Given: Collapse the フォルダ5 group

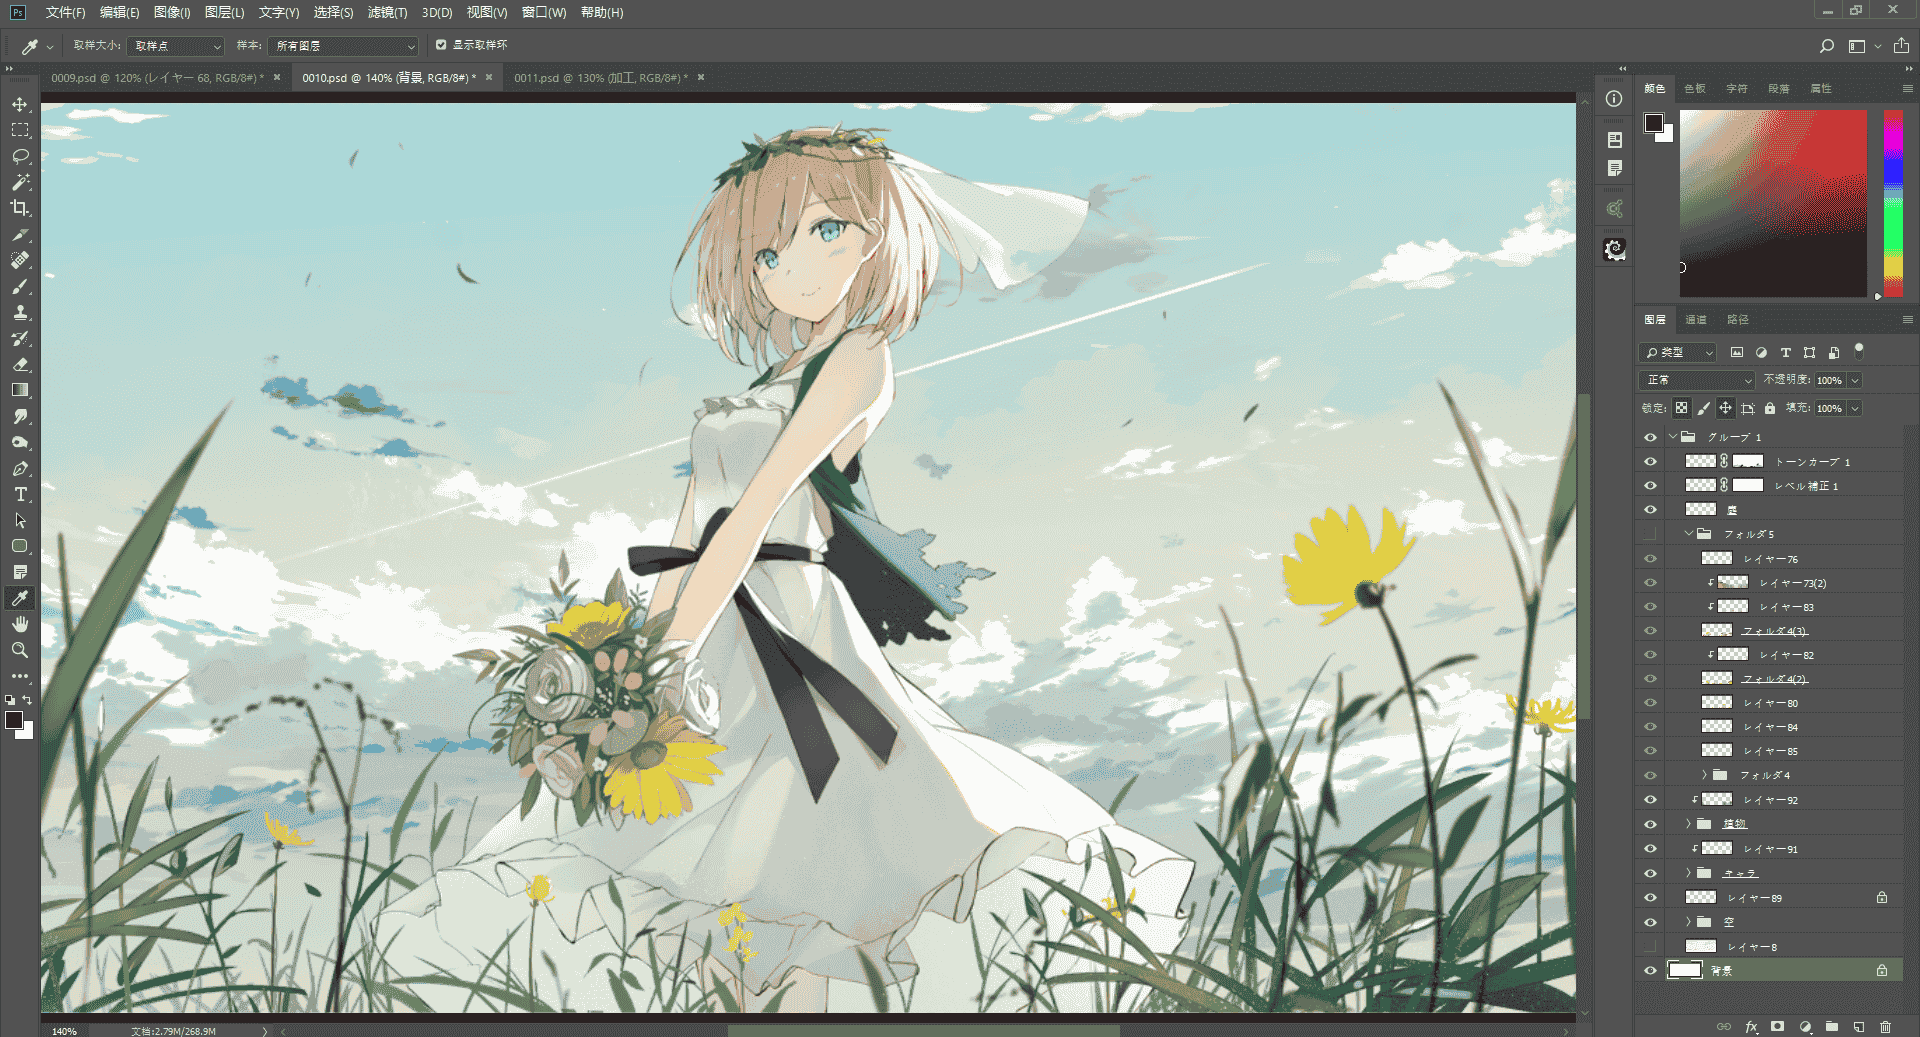Looking at the screenshot, I should click(x=1689, y=534).
